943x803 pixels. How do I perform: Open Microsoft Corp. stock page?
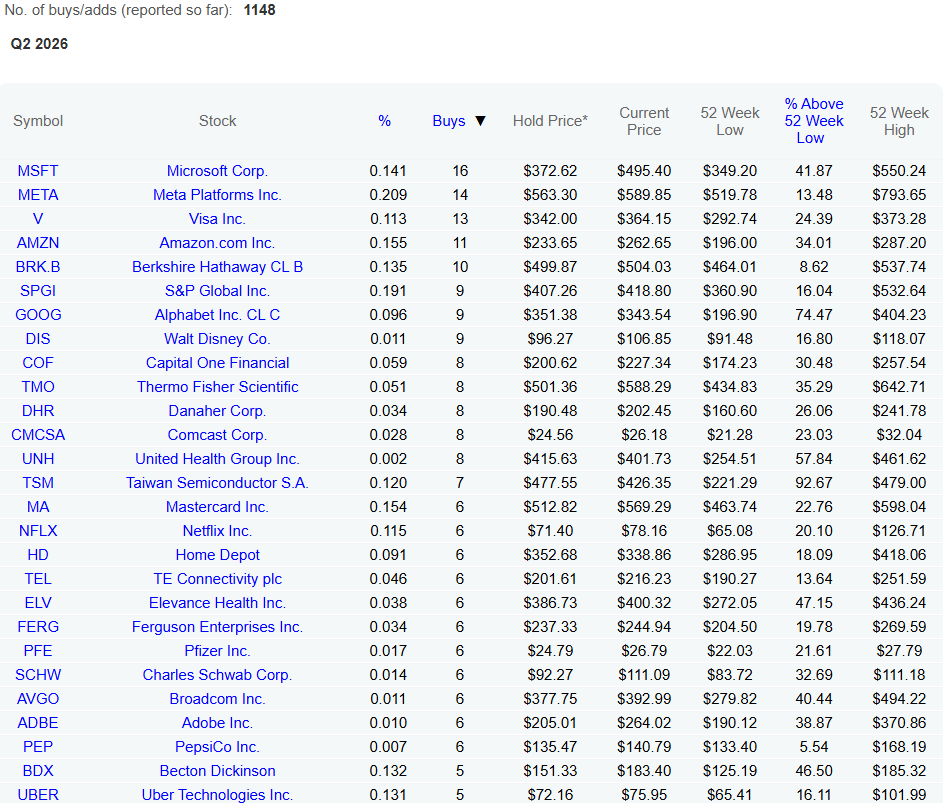pyautogui.click(x=217, y=171)
